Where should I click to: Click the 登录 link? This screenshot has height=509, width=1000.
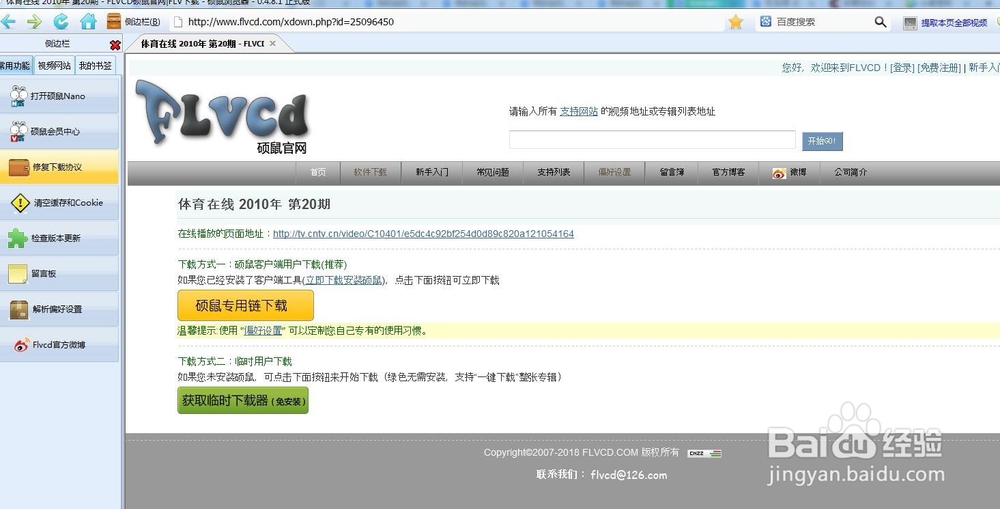[x=902, y=68]
